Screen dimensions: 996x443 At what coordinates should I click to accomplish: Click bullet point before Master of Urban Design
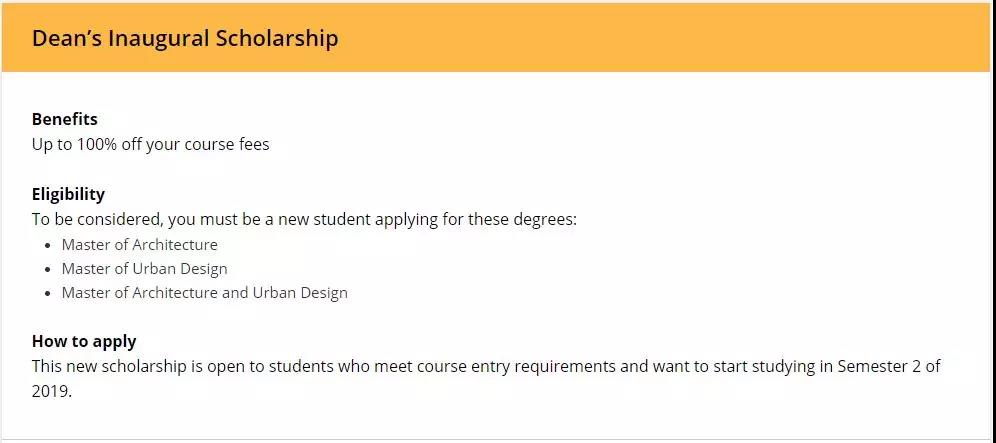tap(49, 270)
